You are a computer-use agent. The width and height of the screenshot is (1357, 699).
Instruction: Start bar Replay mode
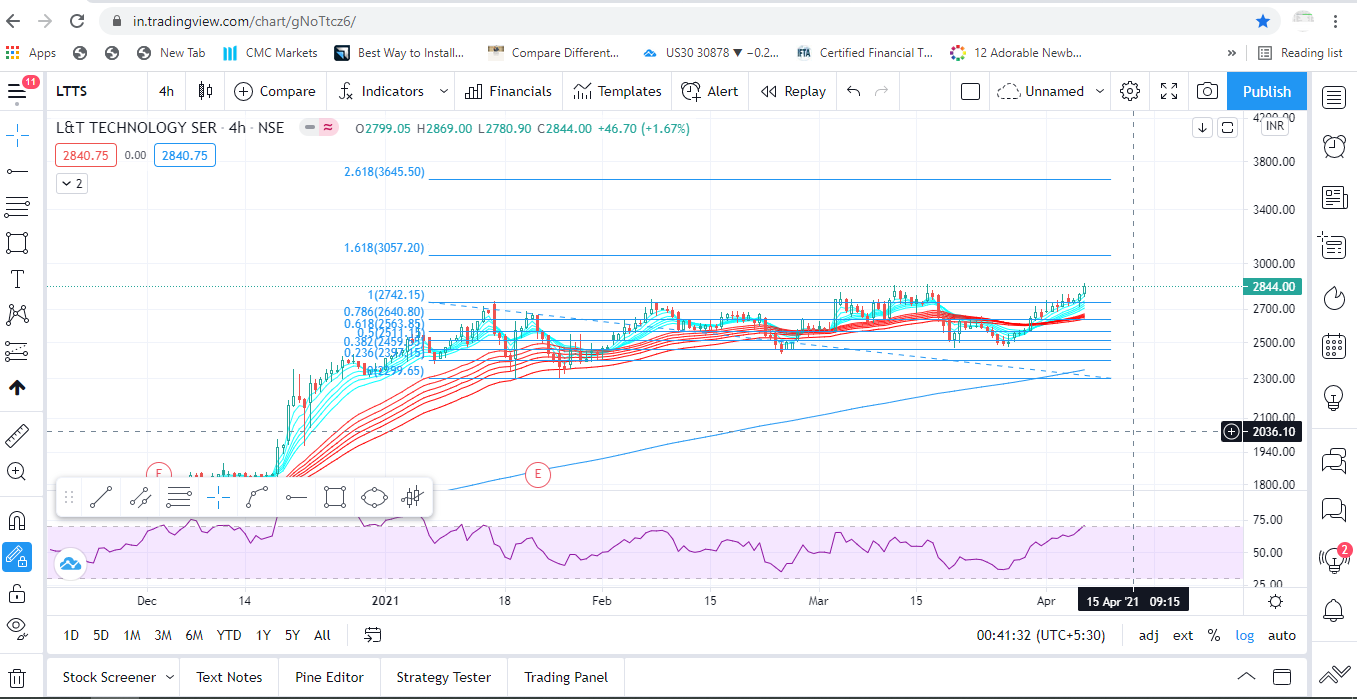tap(793, 91)
